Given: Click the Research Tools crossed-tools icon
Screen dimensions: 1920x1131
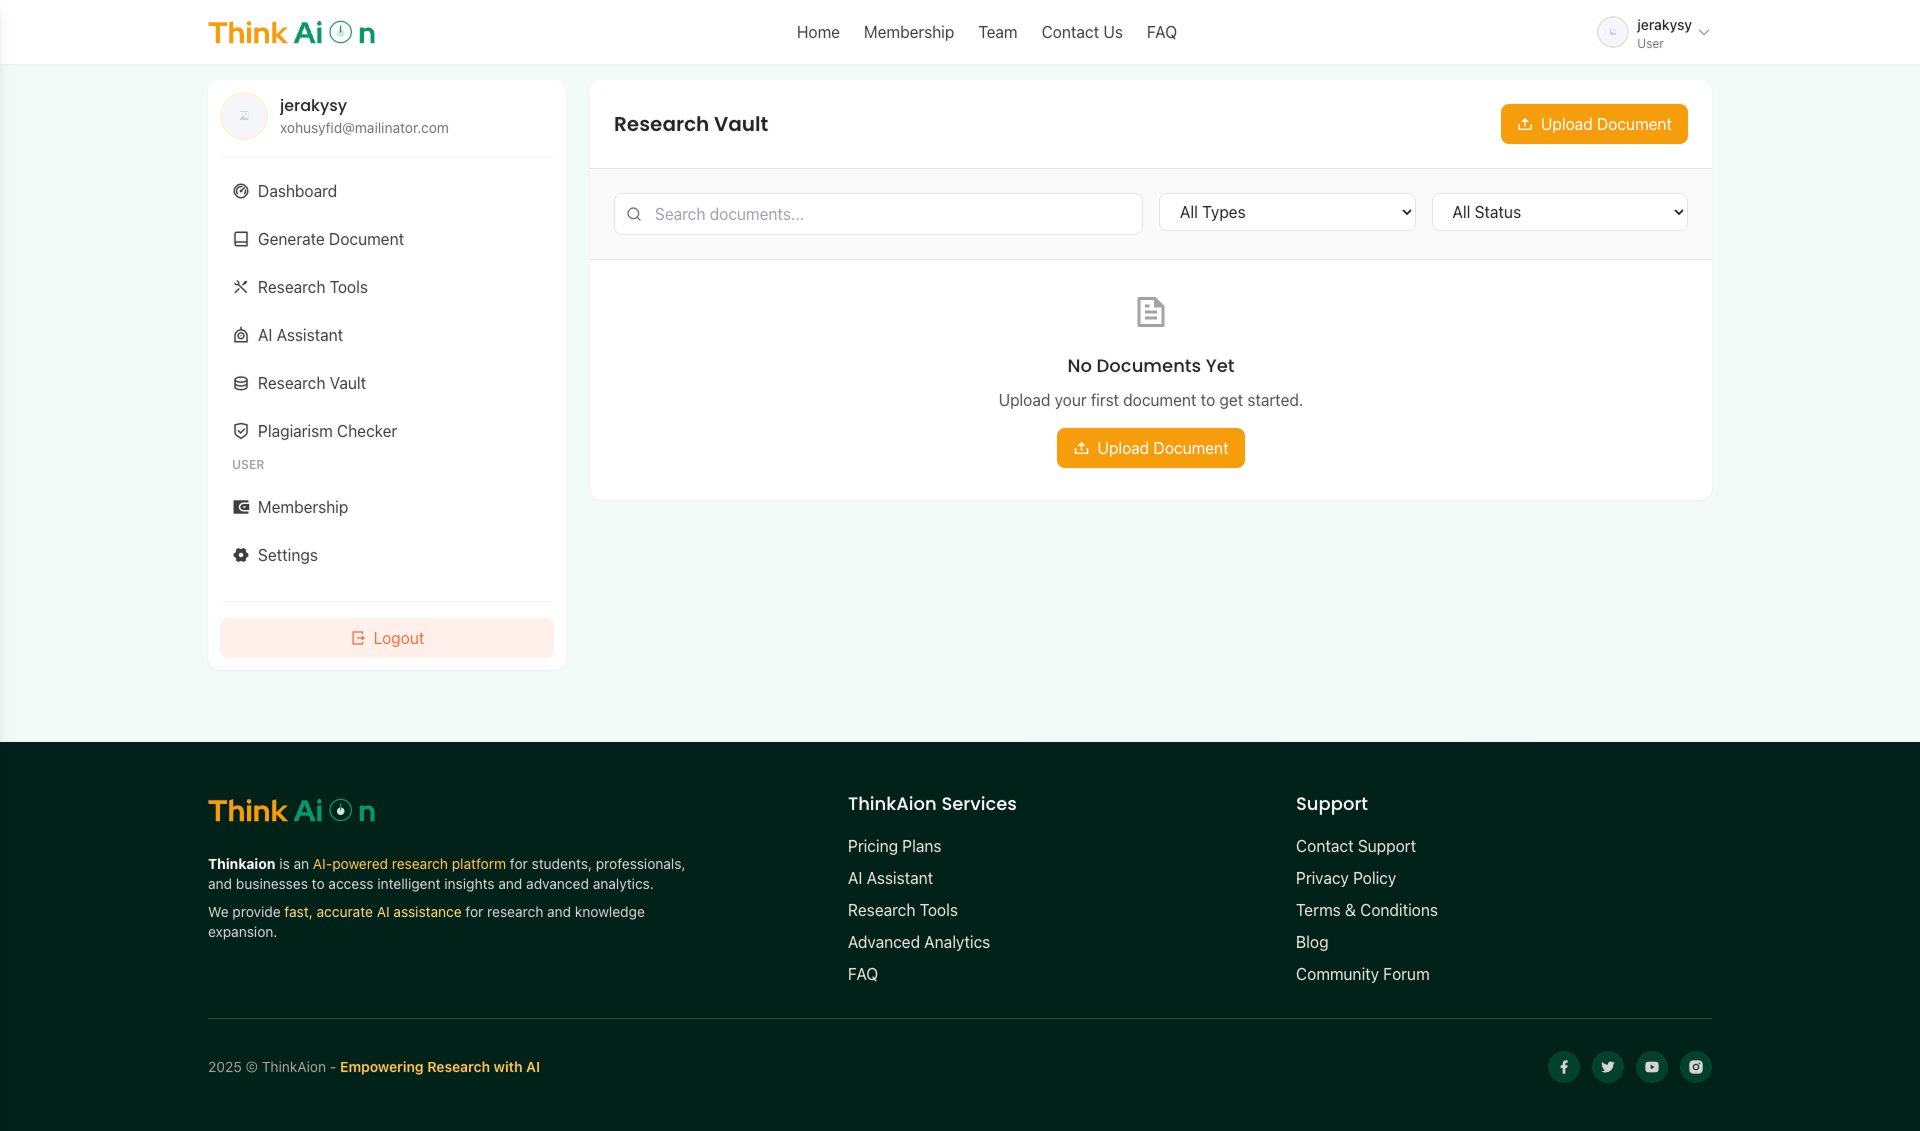Looking at the screenshot, I should click(x=241, y=287).
